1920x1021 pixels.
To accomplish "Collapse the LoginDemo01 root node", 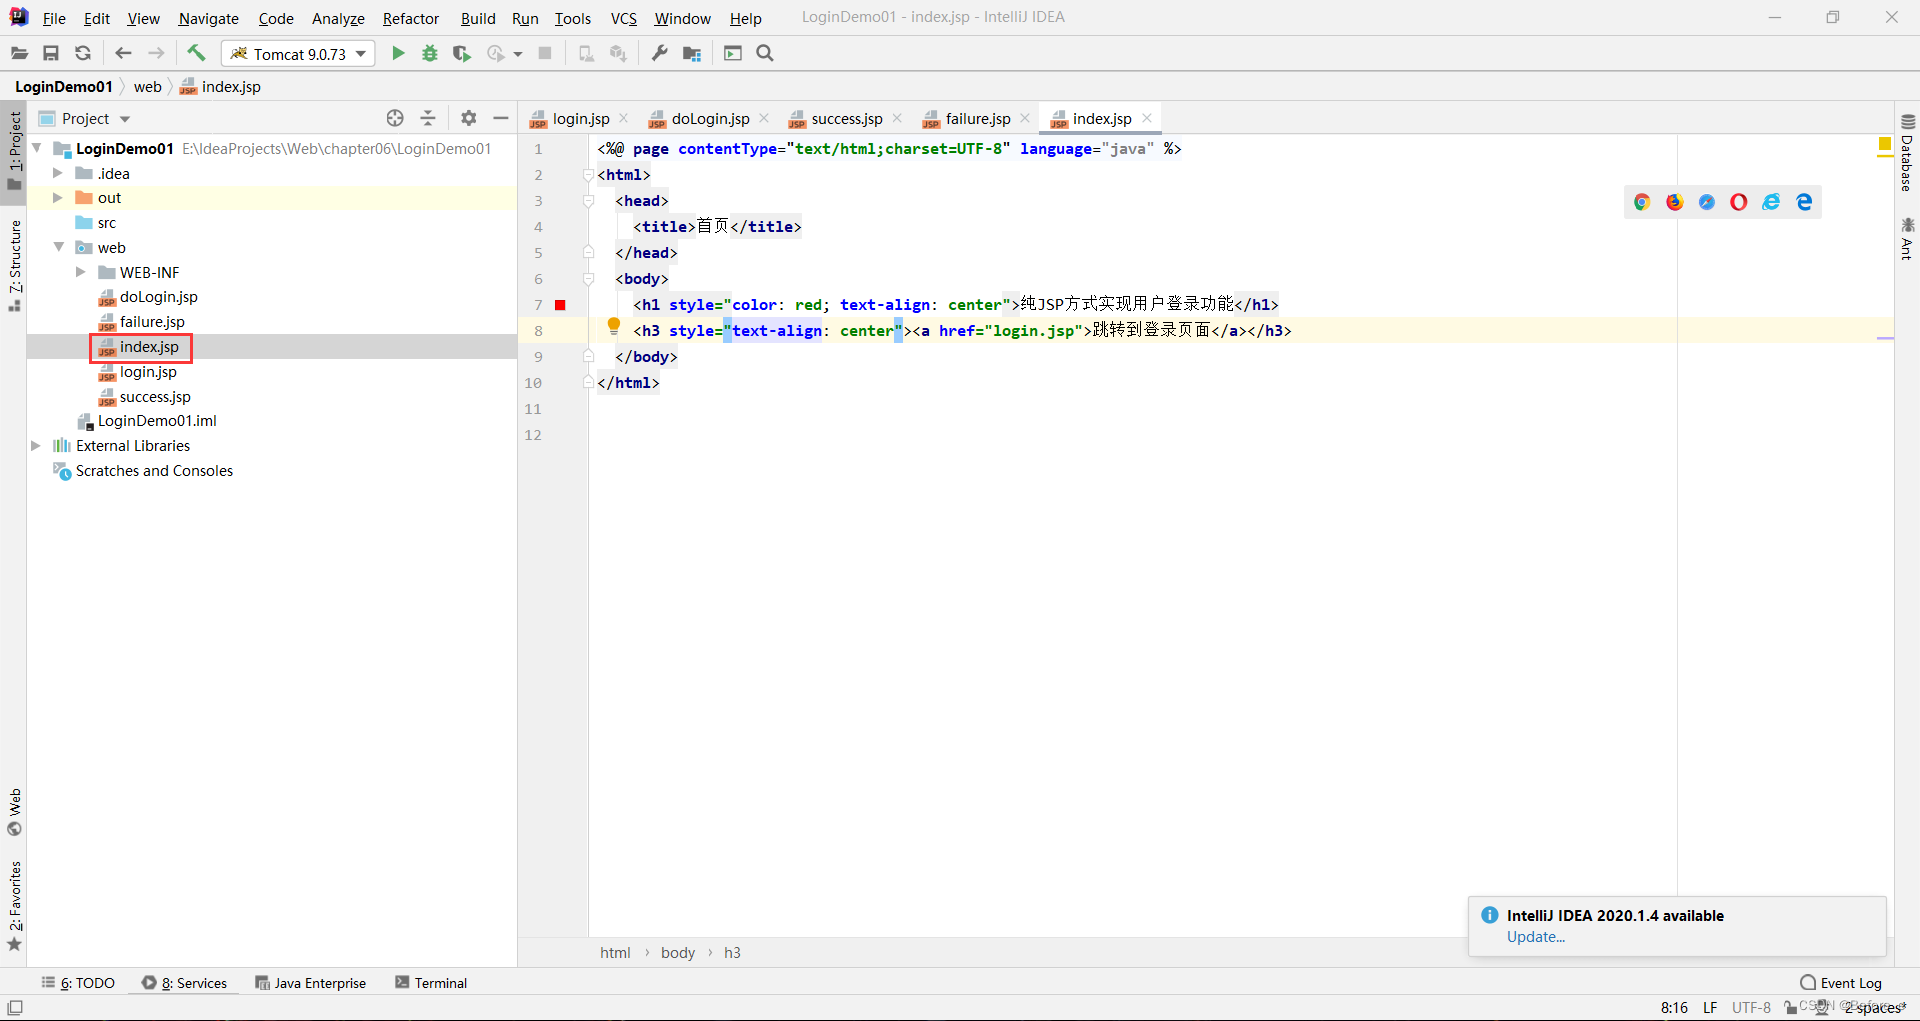I will click(37, 148).
